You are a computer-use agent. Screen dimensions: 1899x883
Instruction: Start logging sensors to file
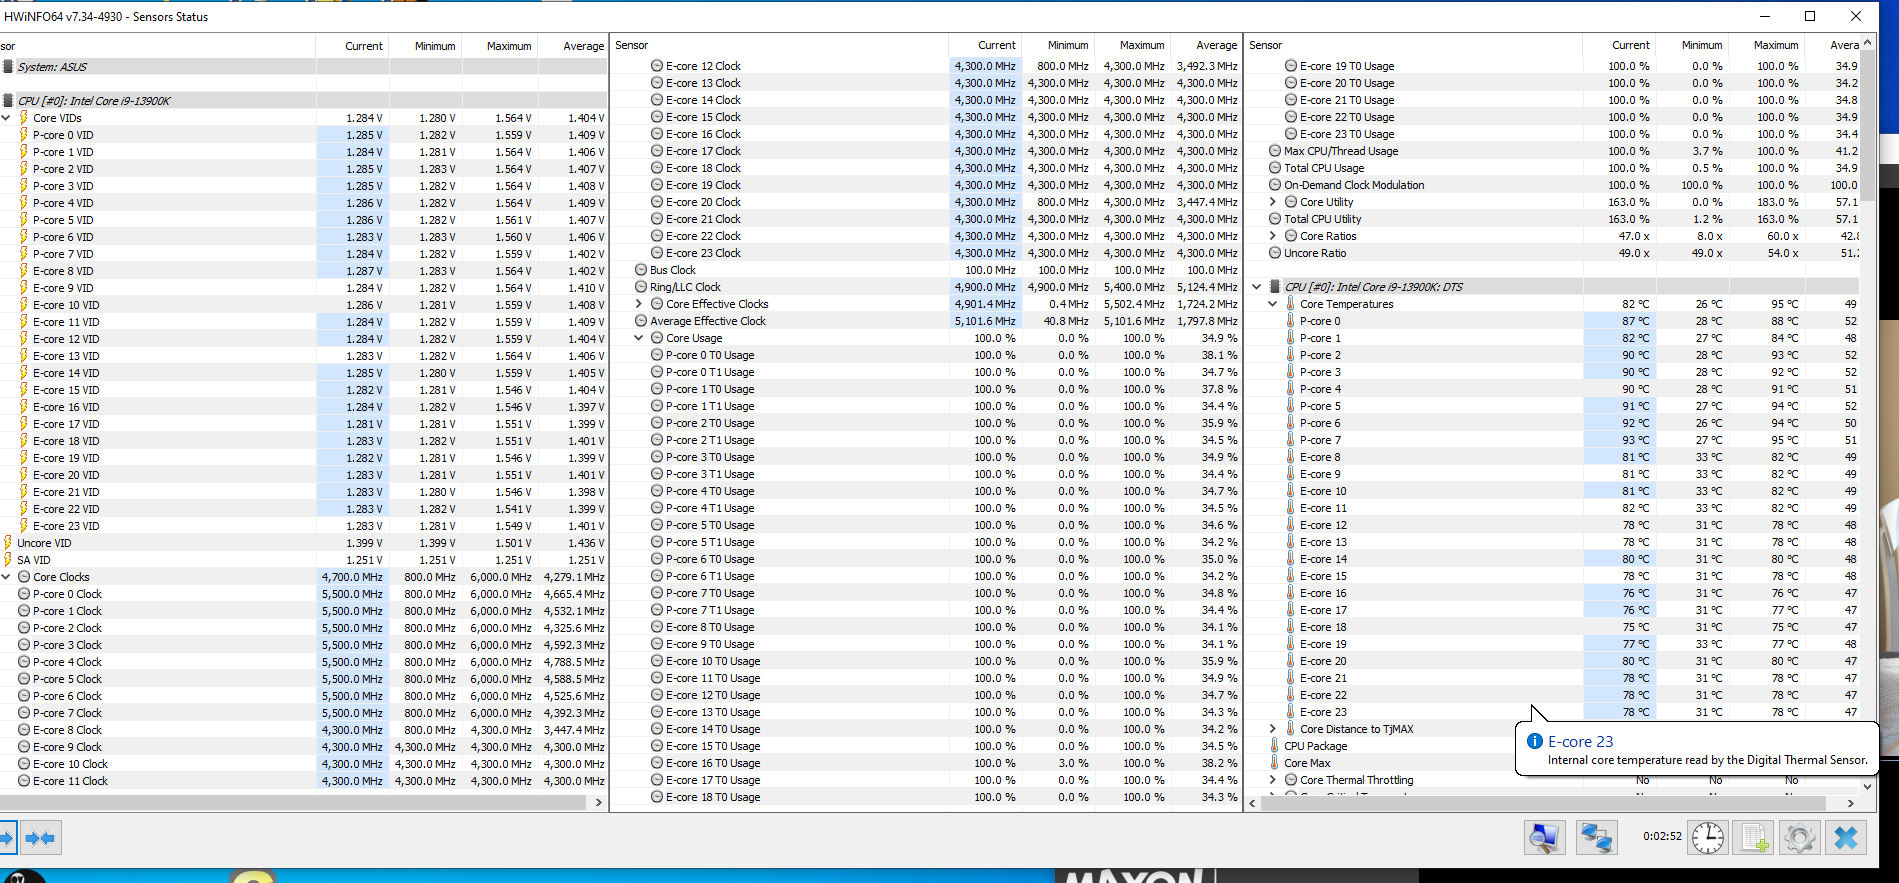pos(1755,837)
